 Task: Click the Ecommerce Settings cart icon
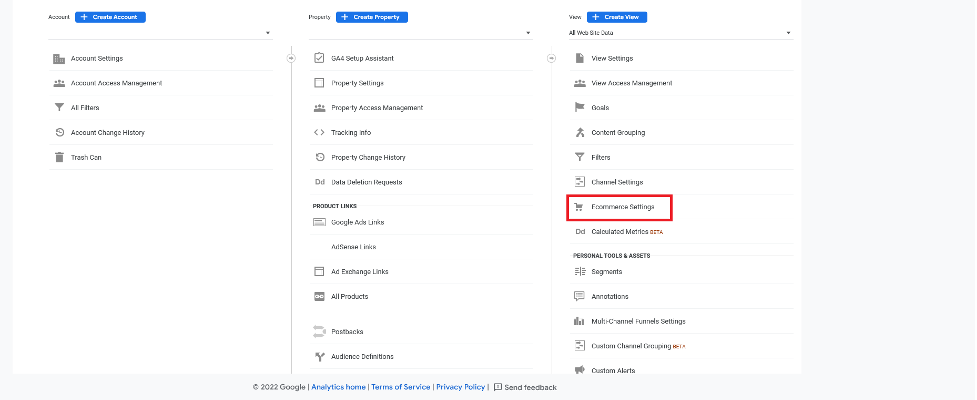[x=579, y=207]
